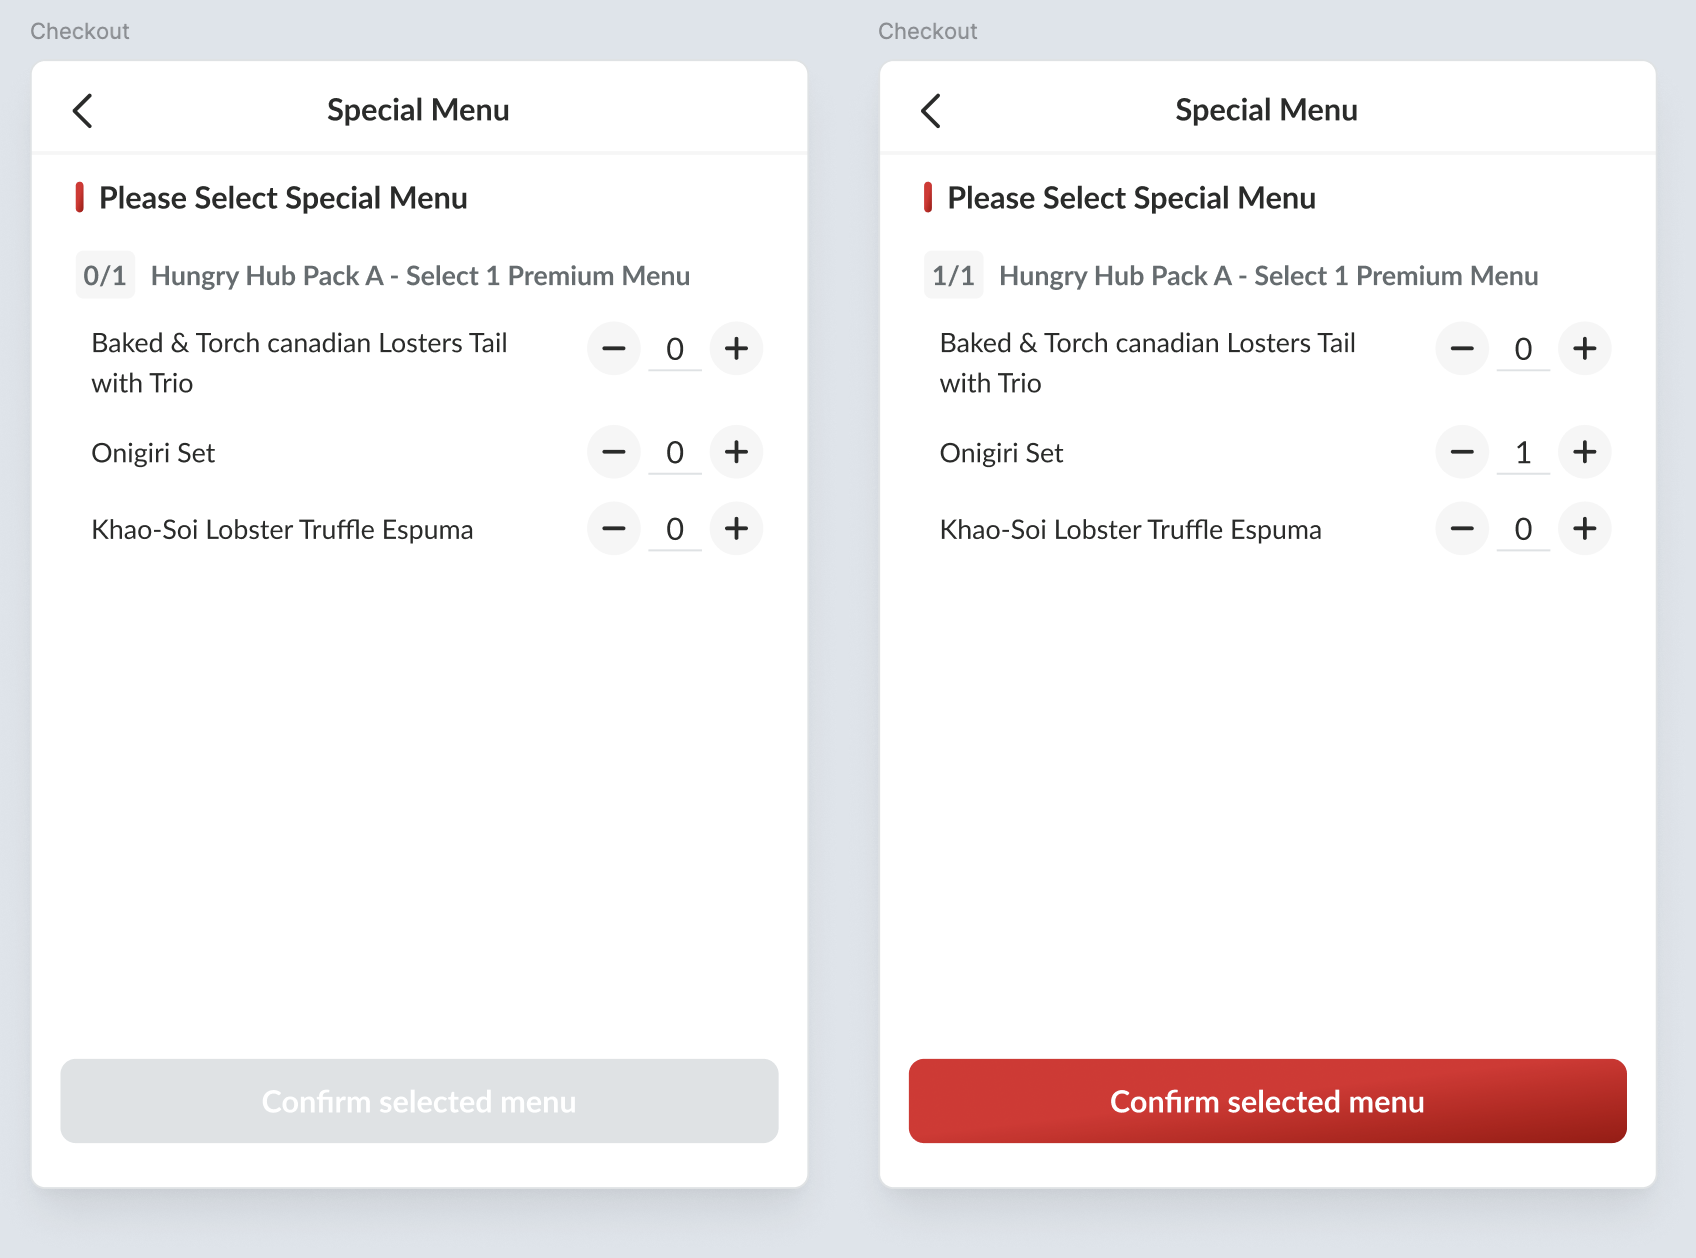The height and width of the screenshot is (1258, 1696).
Task: Decrease Khao-Soi Lobster Truffle Espuma in left panel
Action: [x=614, y=529]
